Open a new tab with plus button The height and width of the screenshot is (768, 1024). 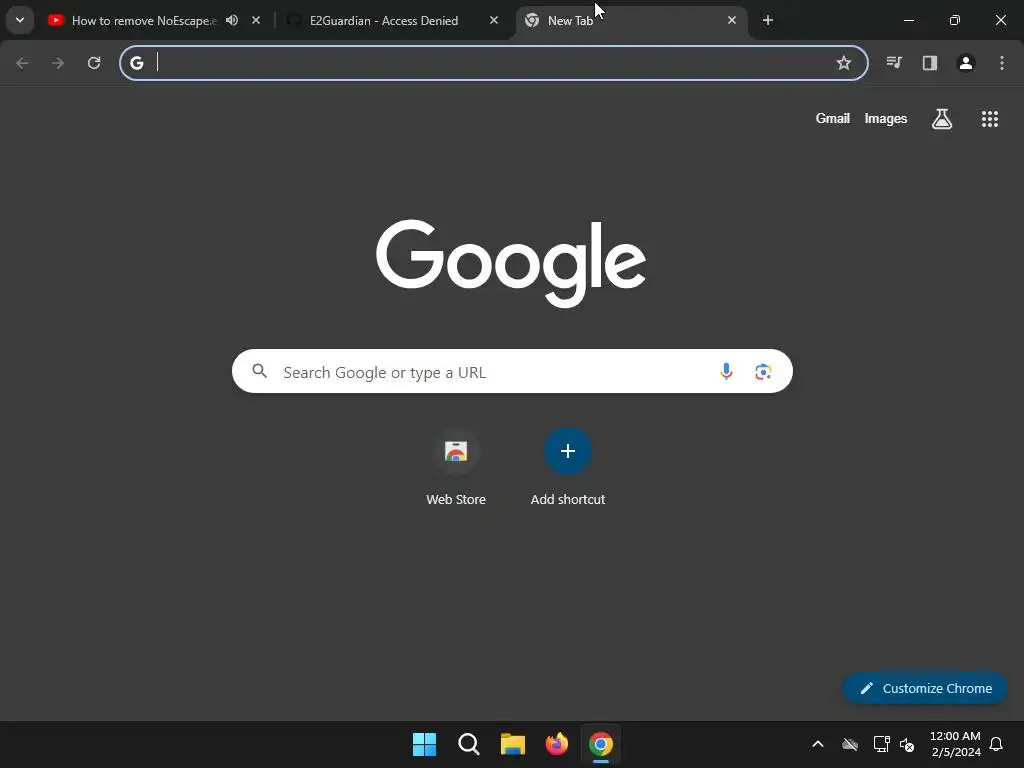pos(768,20)
